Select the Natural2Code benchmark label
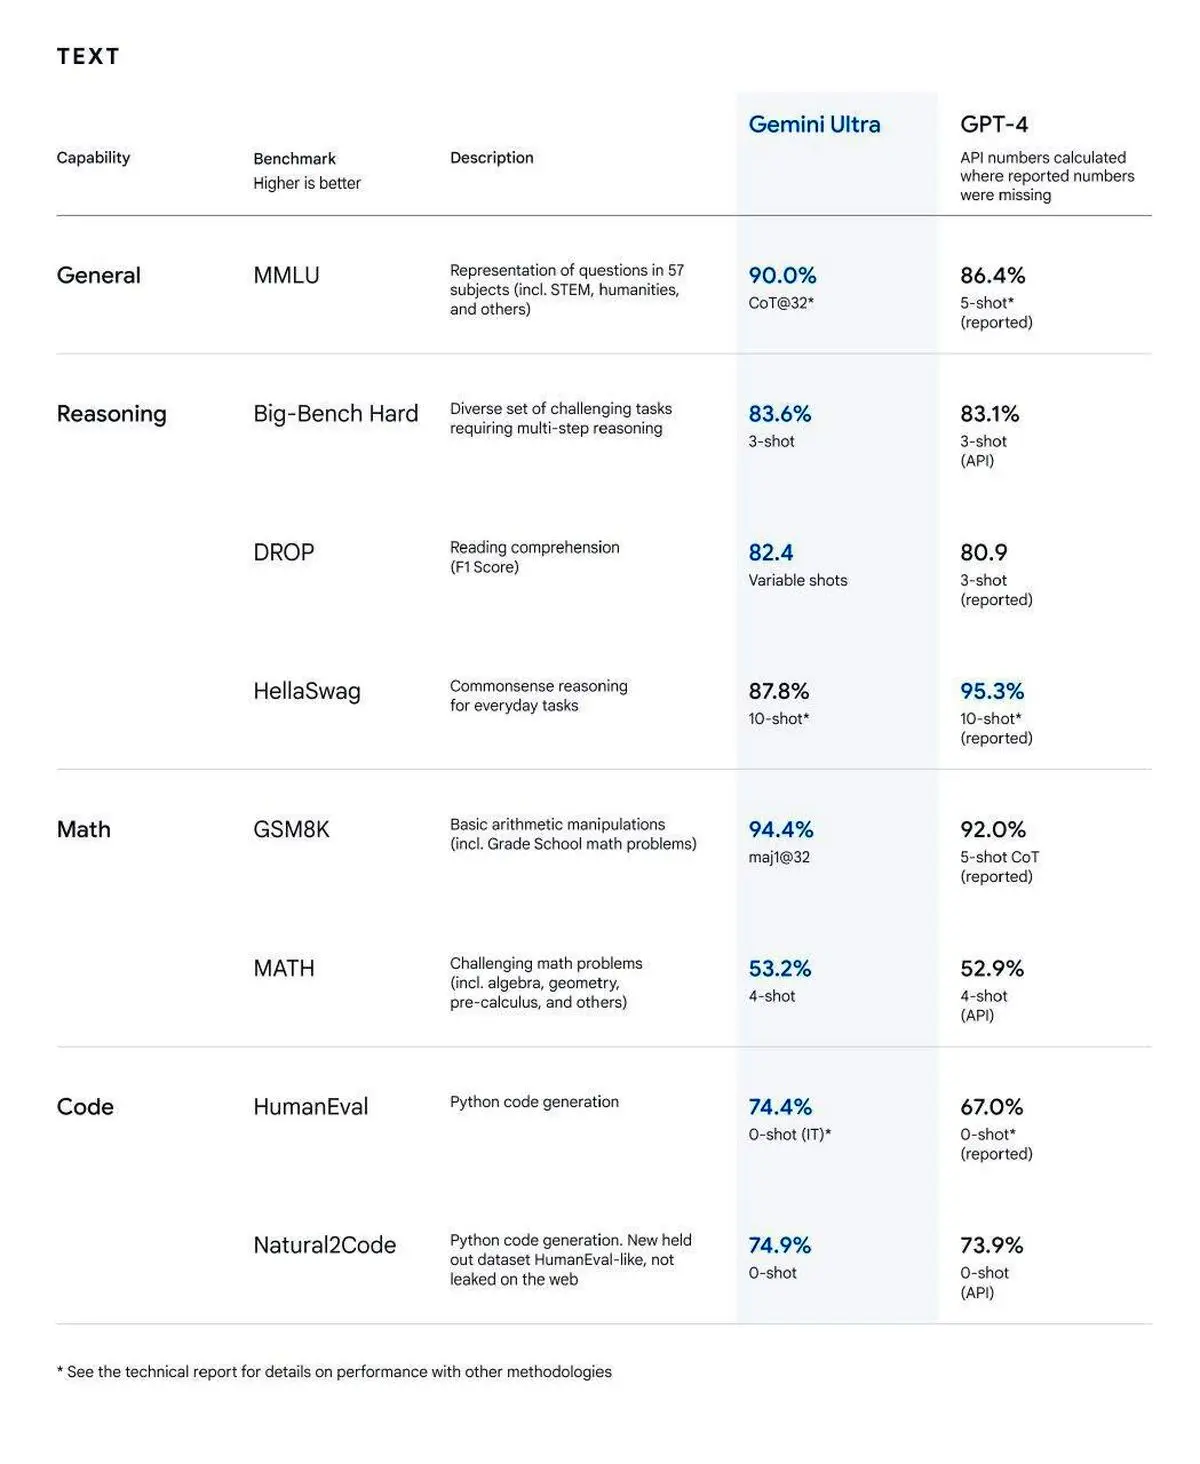 coord(324,1245)
